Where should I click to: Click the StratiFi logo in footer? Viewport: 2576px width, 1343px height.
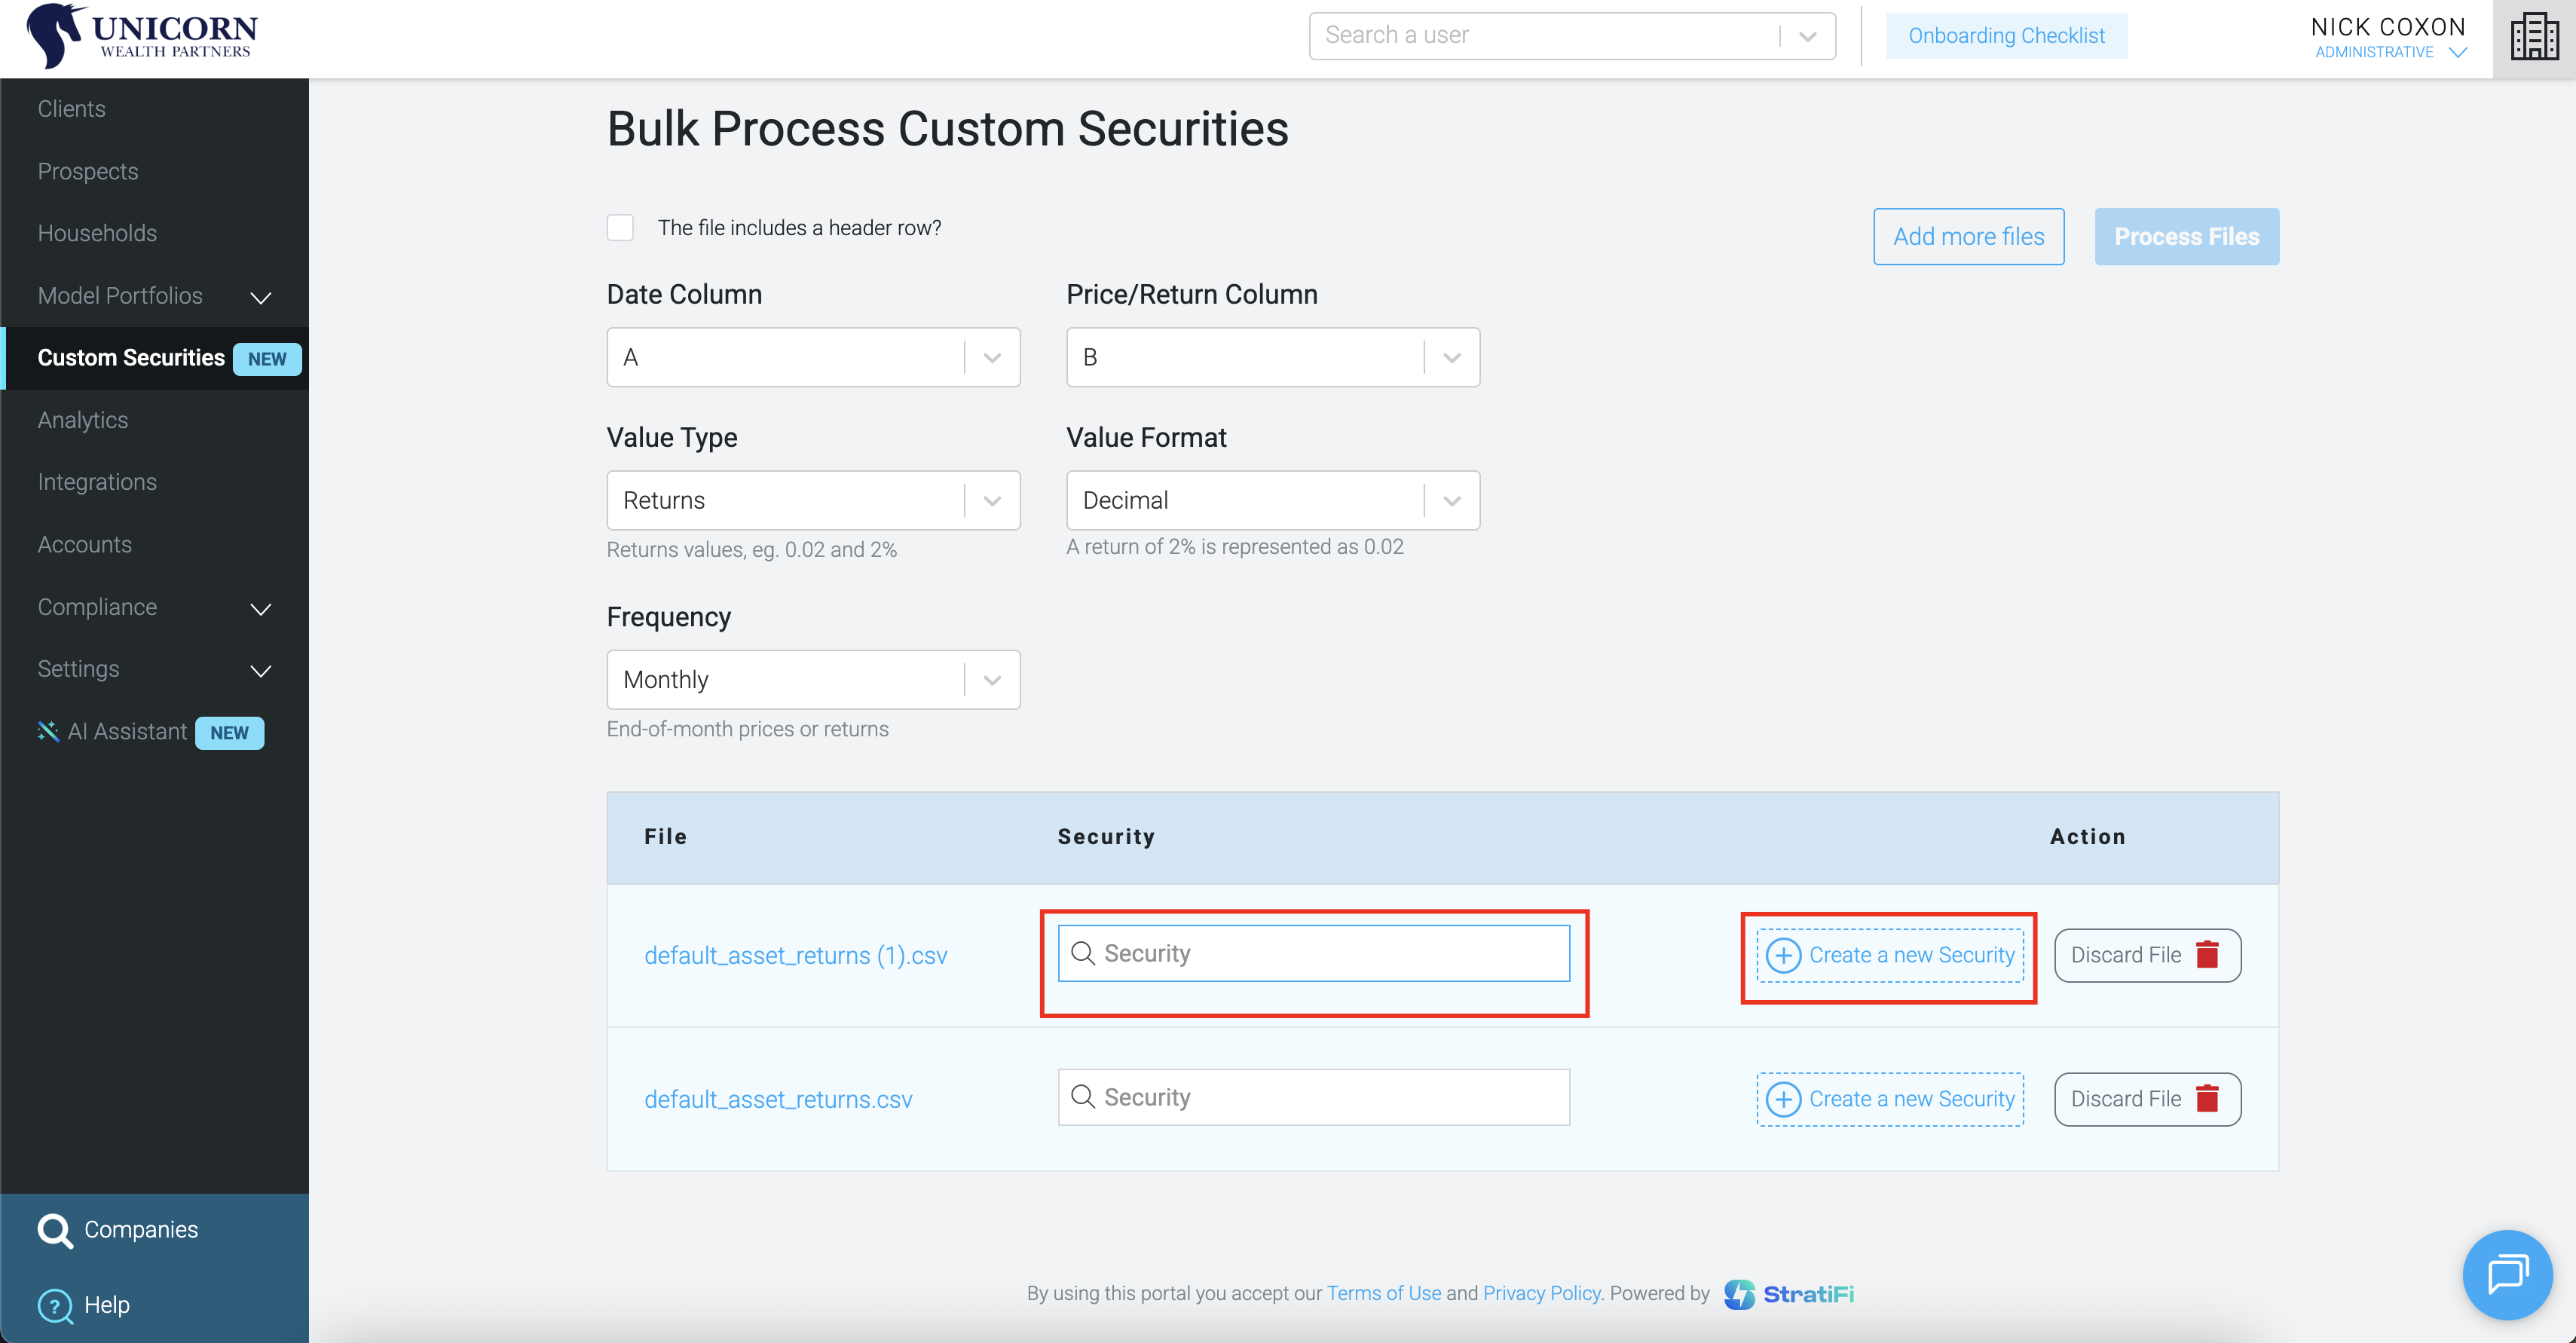click(x=1789, y=1294)
